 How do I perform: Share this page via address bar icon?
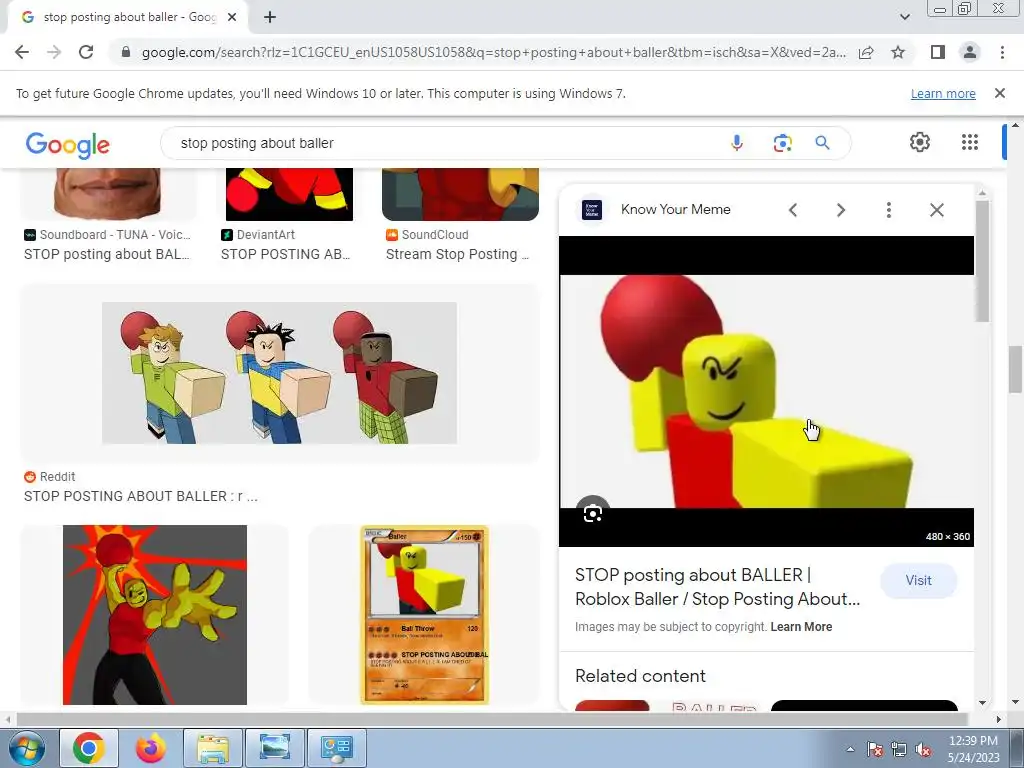pyautogui.click(x=866, y=52)
